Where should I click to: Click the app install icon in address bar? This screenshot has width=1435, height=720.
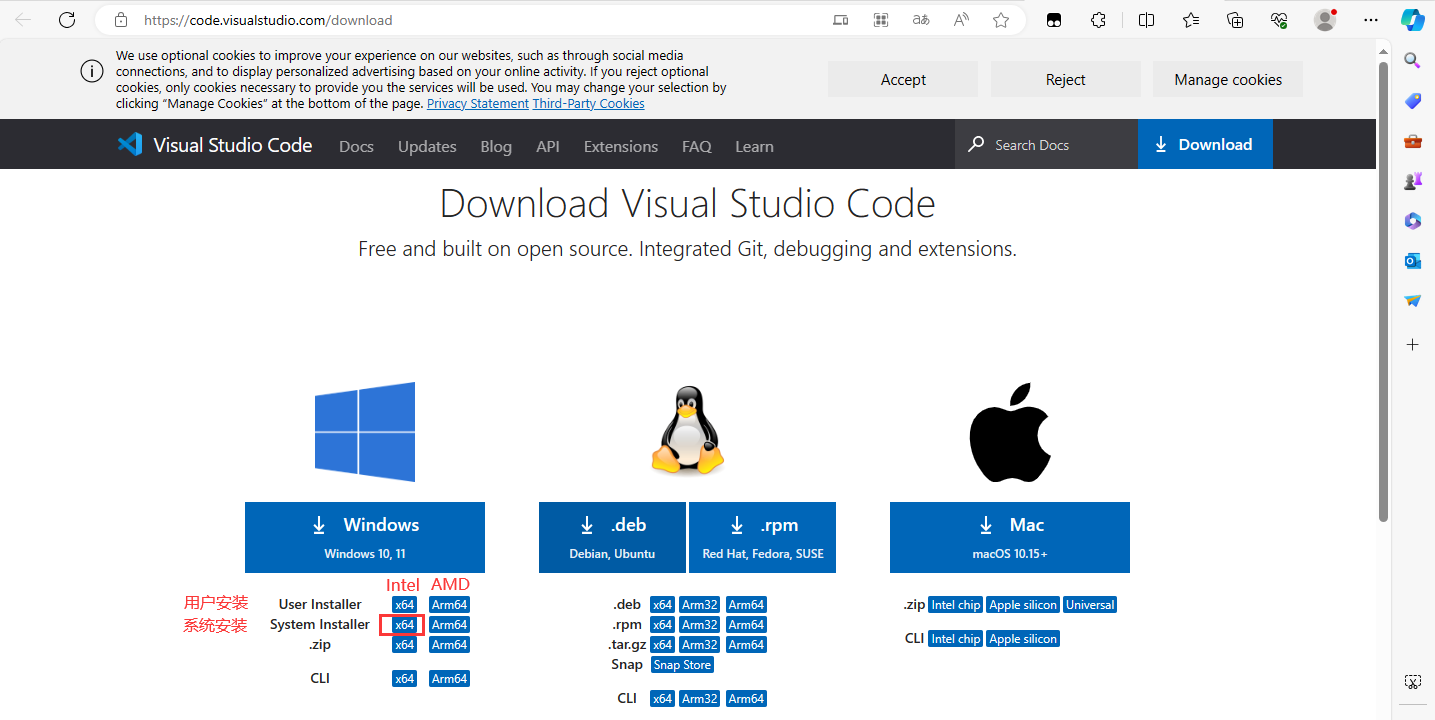tap(841, 20)
